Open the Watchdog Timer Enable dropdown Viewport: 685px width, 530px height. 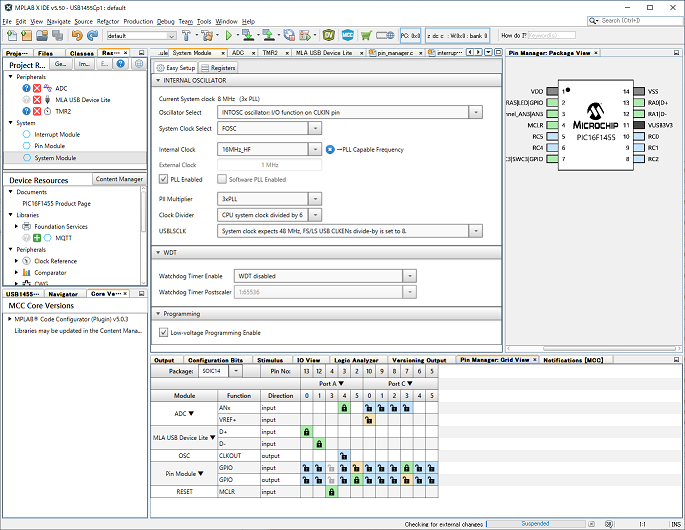click(x=409, y=276)
